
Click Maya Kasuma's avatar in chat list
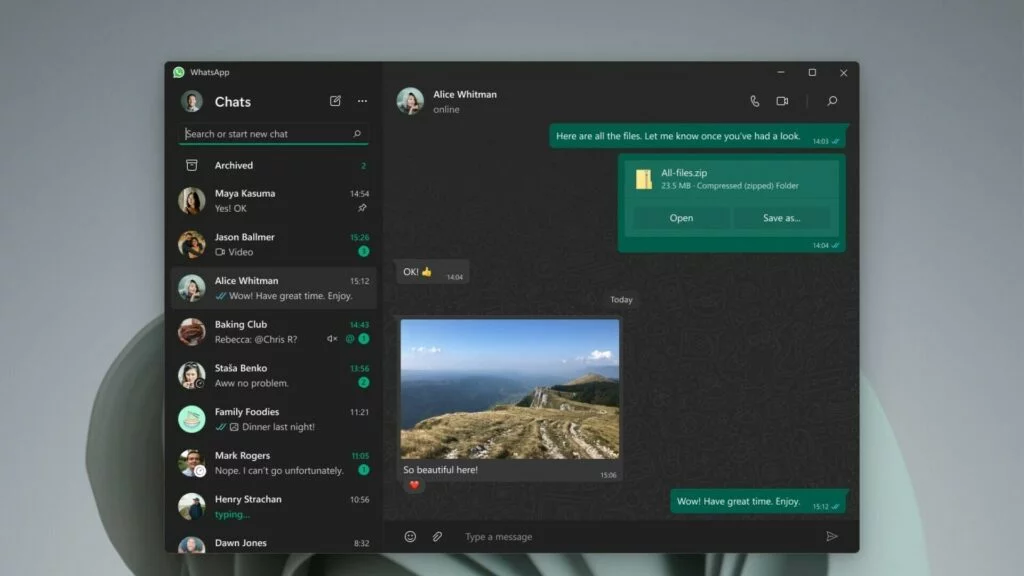click(x=192, y=200)
